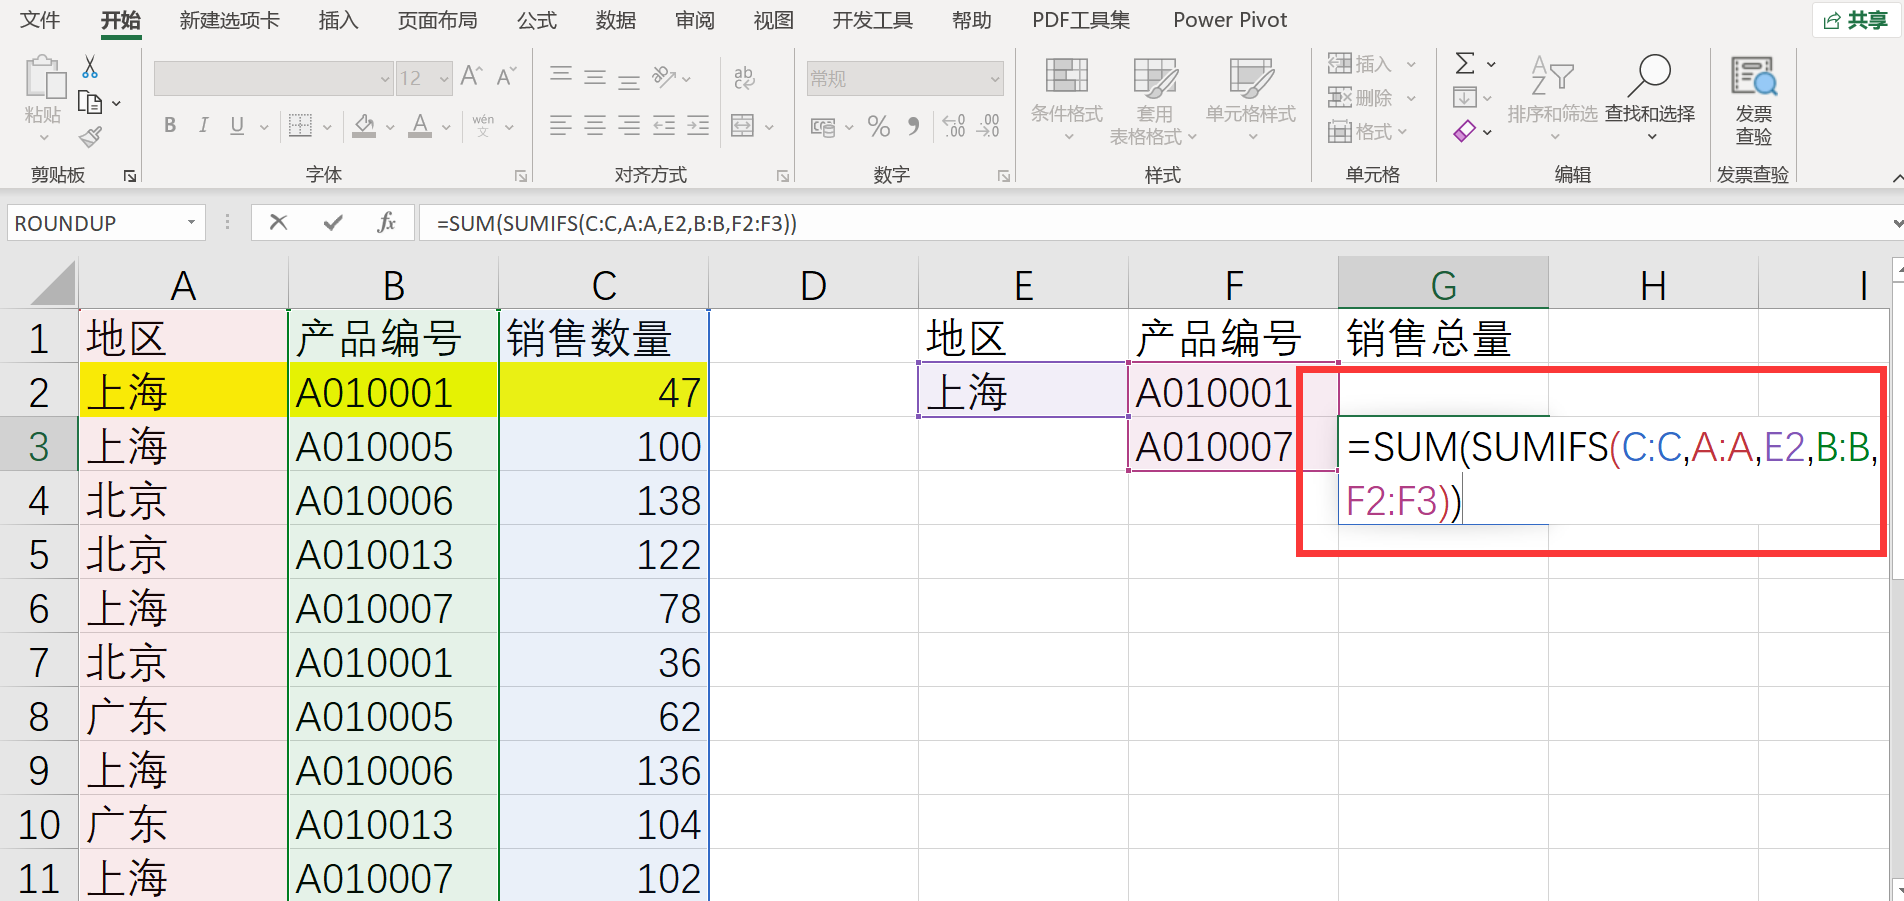Toggle Bold formatting
Image resolution: width=1904 pixels, height=901 pixels.
coord(170,125)
